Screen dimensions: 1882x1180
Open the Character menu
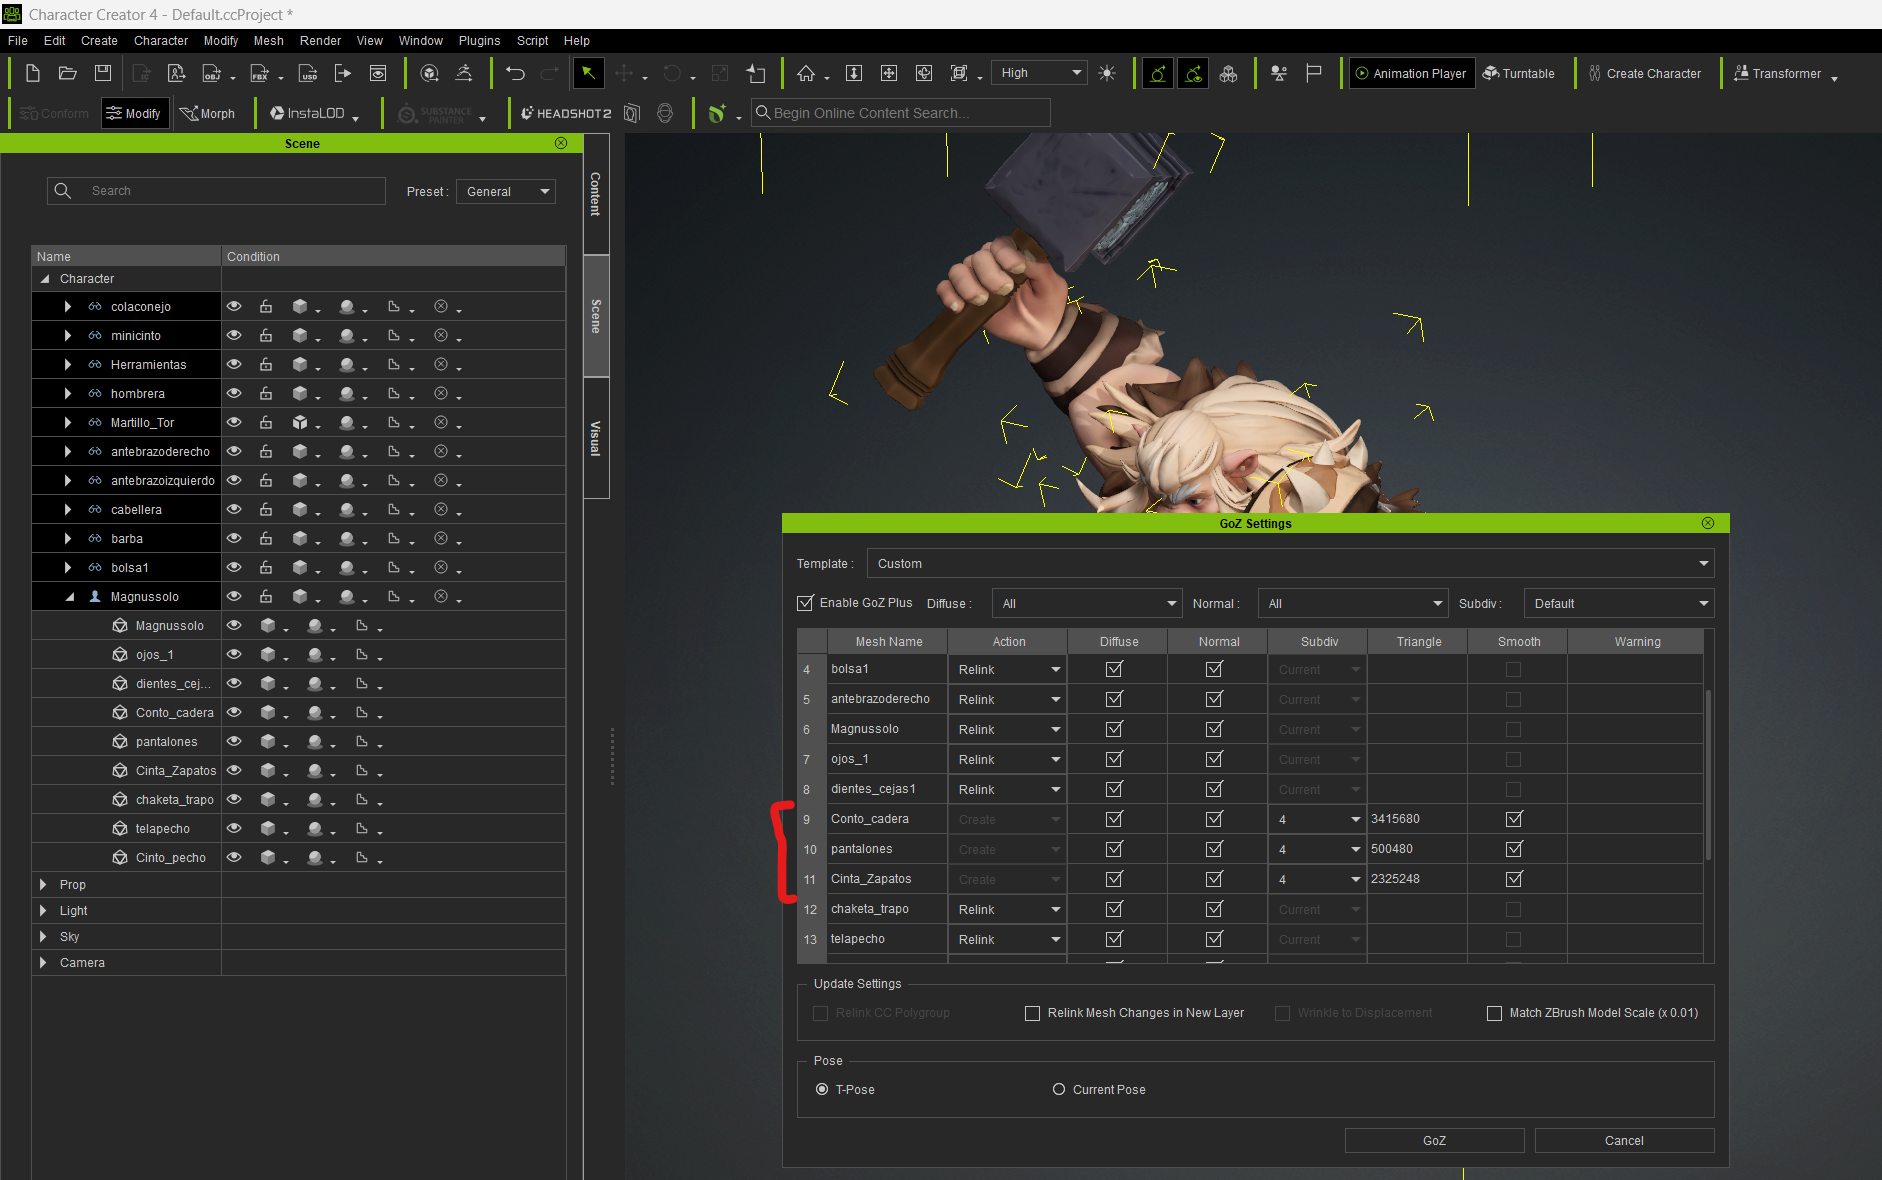tap(161, 41)
